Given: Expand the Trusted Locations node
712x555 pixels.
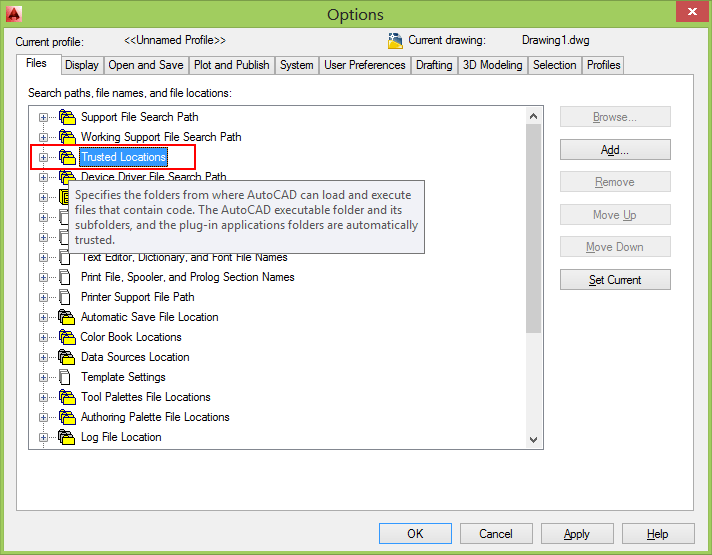Looking at the screenshot, I should (x=43, y=158).
